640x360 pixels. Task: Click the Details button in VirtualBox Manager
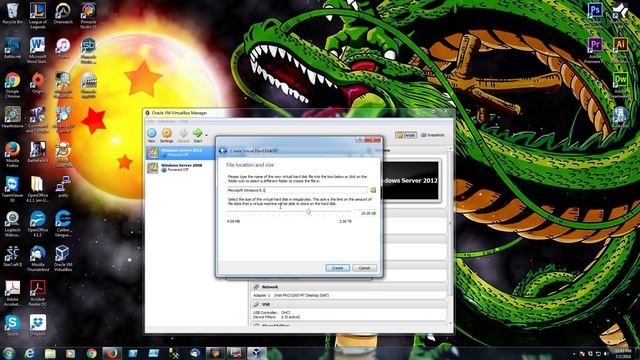pyautogui.click(x=406, y=135)
